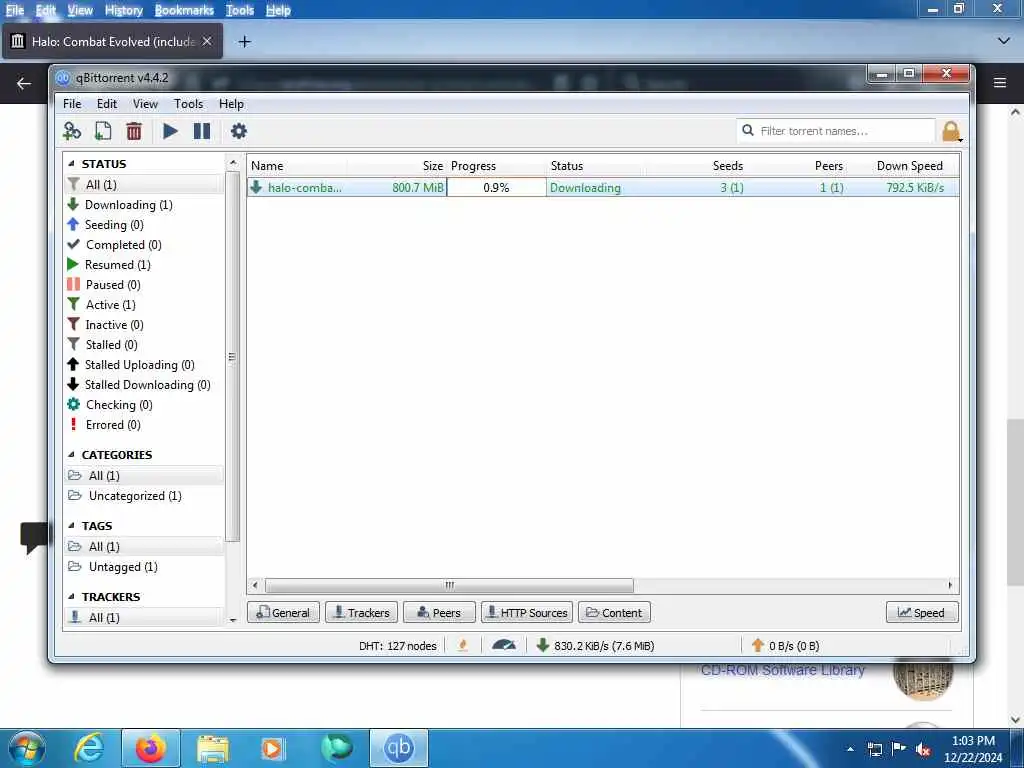Click the padlock lock-UI icon
This screenshot has width=1024, height=768.
pos(951,131)
